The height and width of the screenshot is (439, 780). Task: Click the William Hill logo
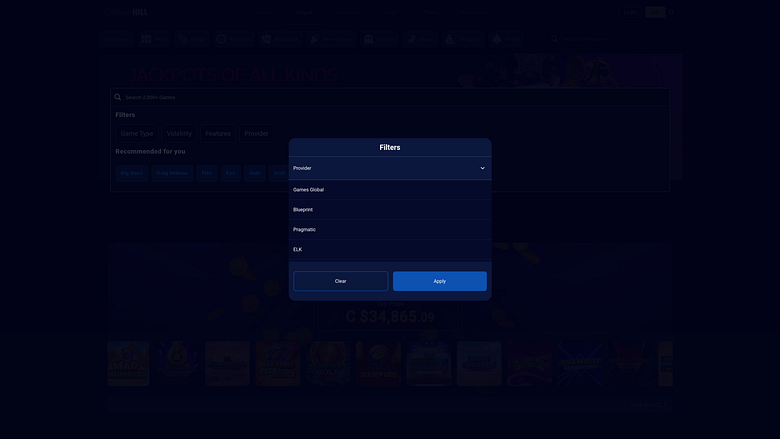coord(127,12)
